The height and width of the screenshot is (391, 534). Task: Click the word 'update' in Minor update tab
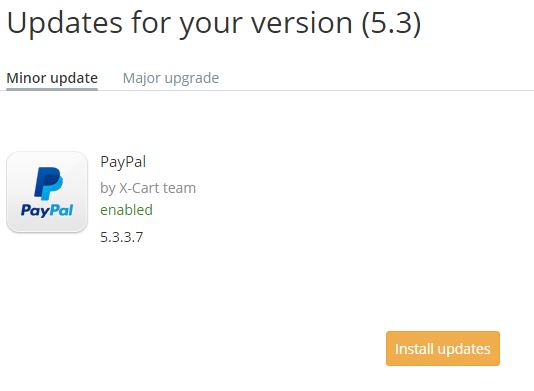pos(74,79)
